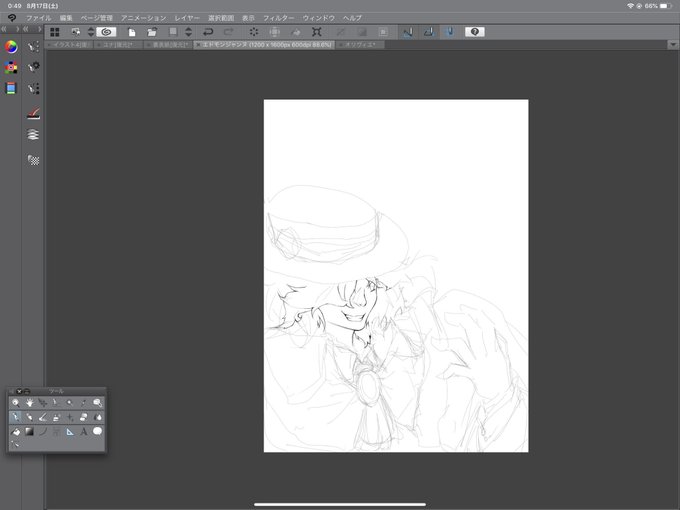Select the Operation object tool
Screen dimensions: 680x510
tap(43, 403)
